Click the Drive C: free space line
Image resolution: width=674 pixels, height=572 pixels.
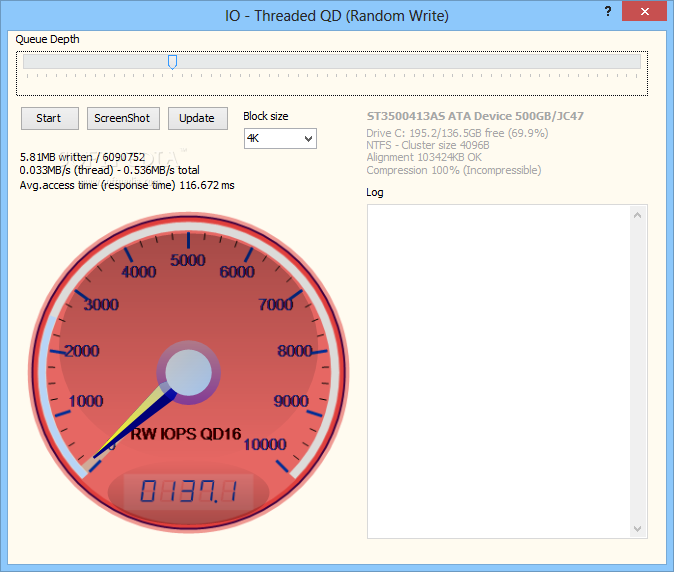click(x=457, y=133)
